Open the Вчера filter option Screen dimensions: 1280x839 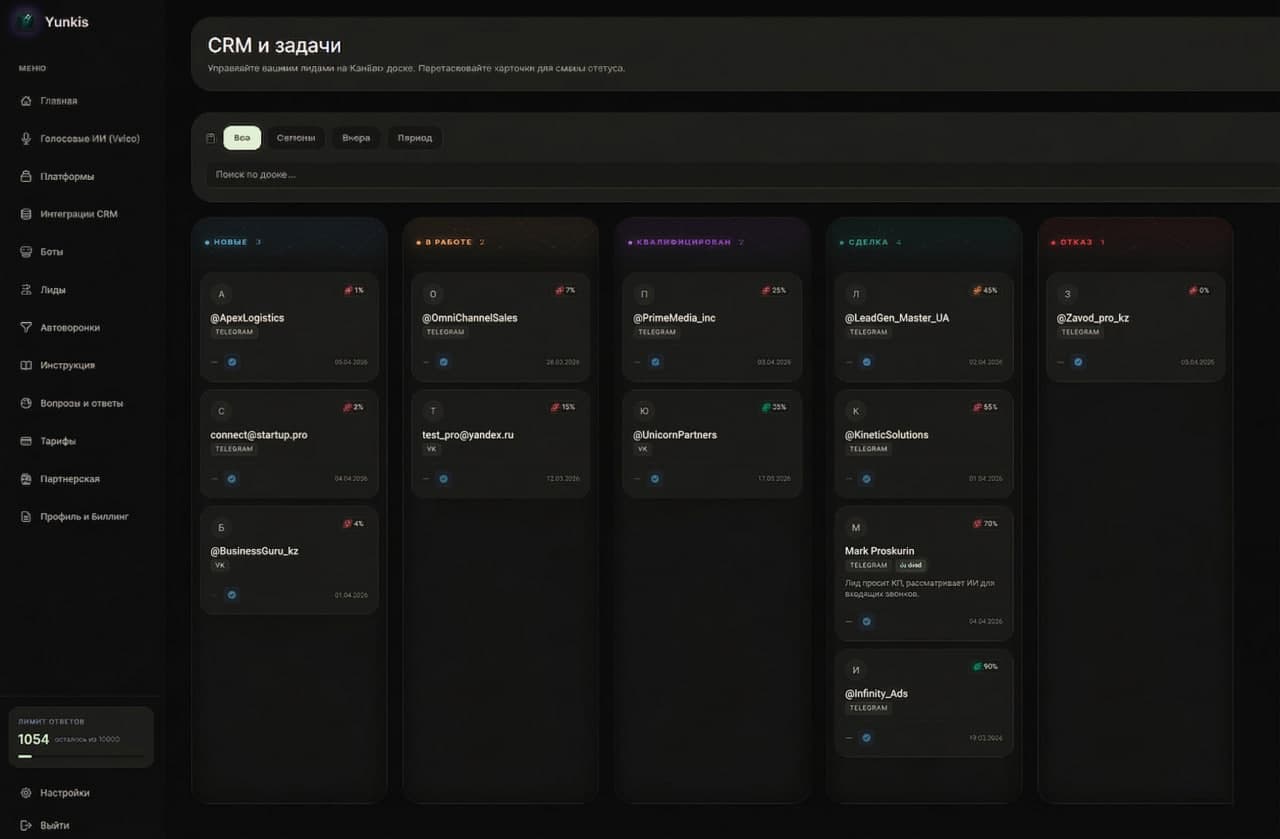(356, 137)
